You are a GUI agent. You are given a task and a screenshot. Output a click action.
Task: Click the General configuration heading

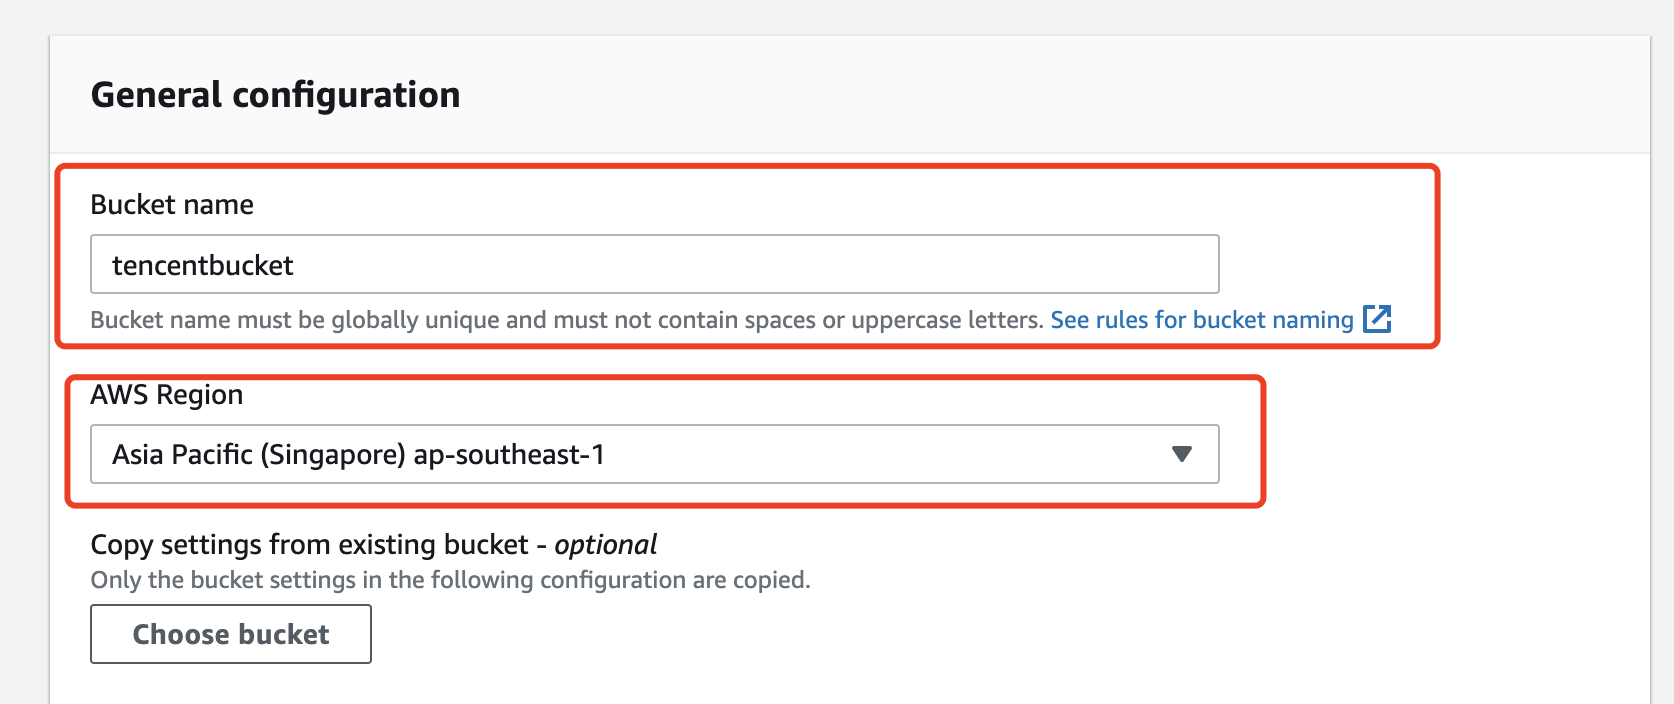pyautogui.click(x=275, y=96)
